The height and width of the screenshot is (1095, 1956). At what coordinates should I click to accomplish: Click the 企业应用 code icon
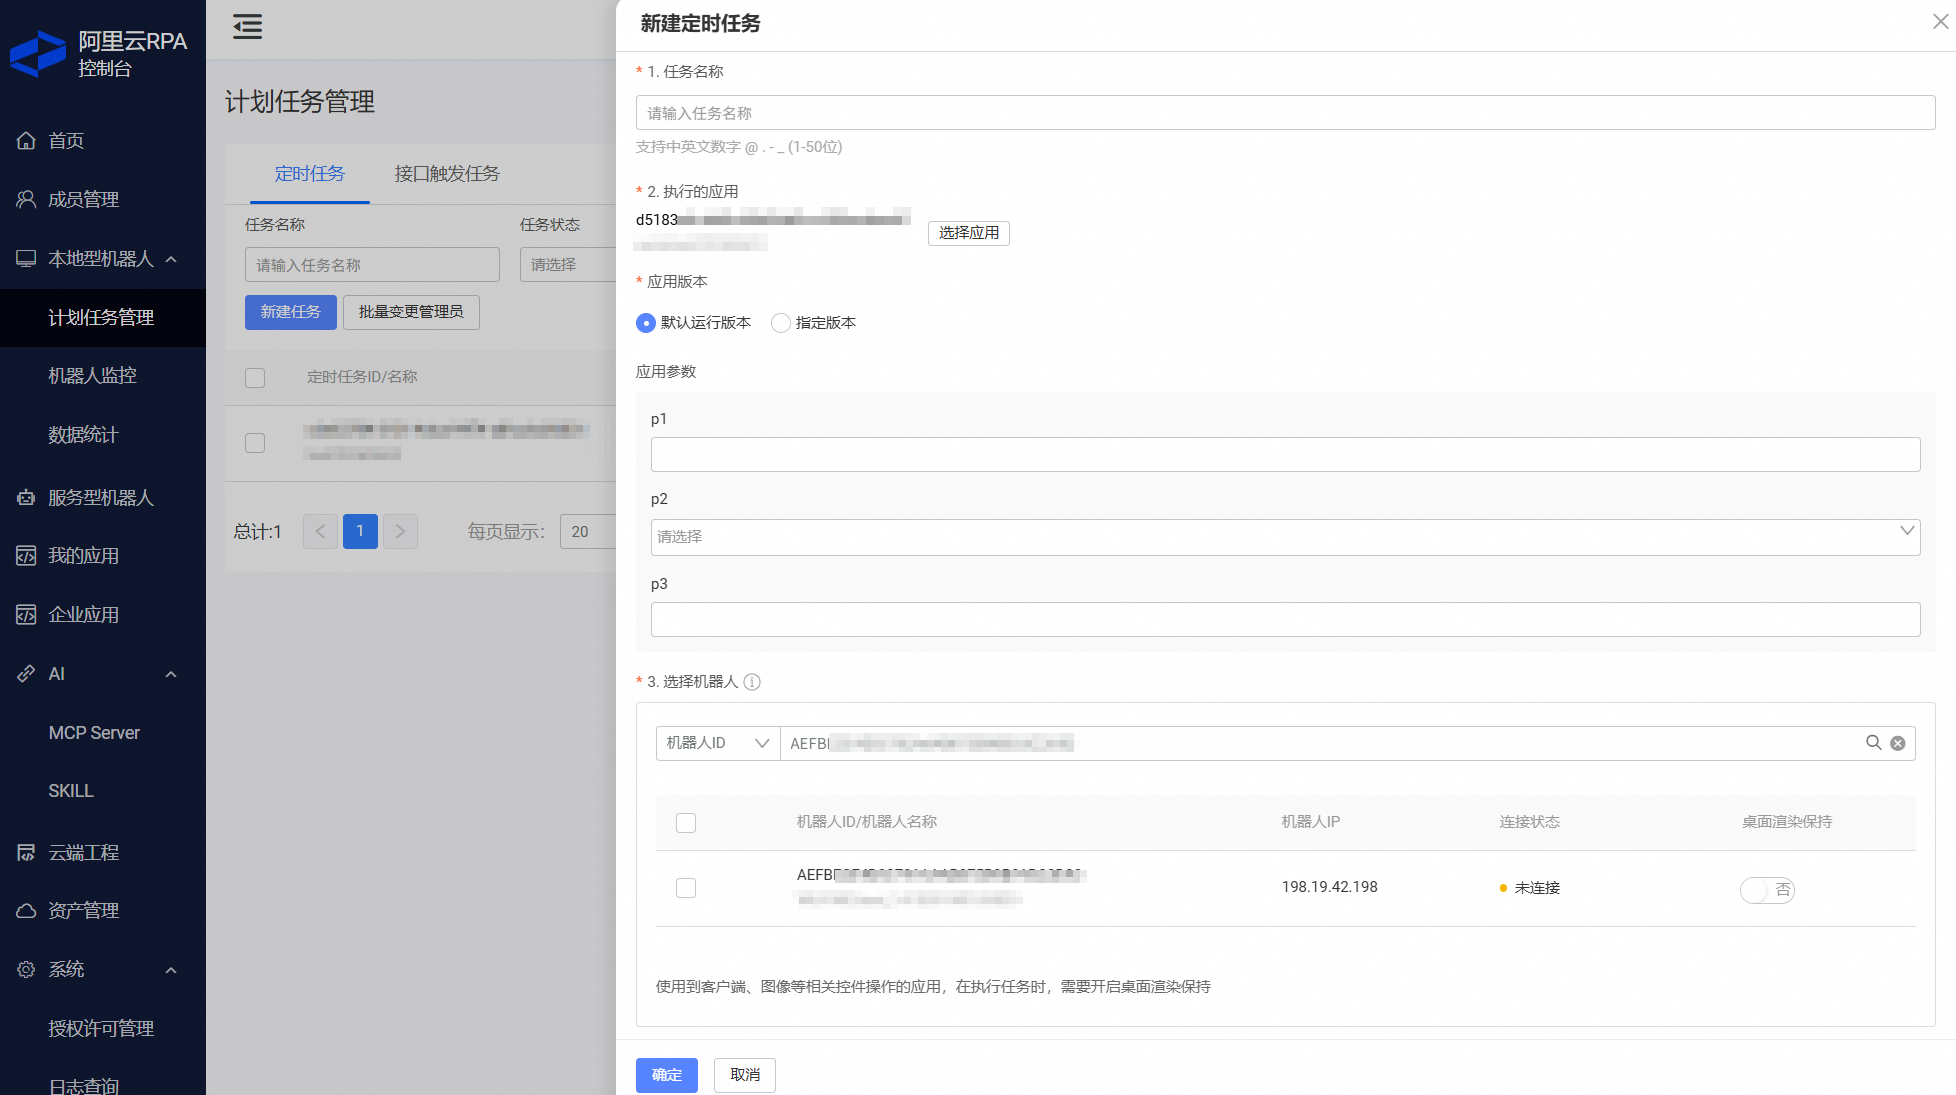[26, 615]
